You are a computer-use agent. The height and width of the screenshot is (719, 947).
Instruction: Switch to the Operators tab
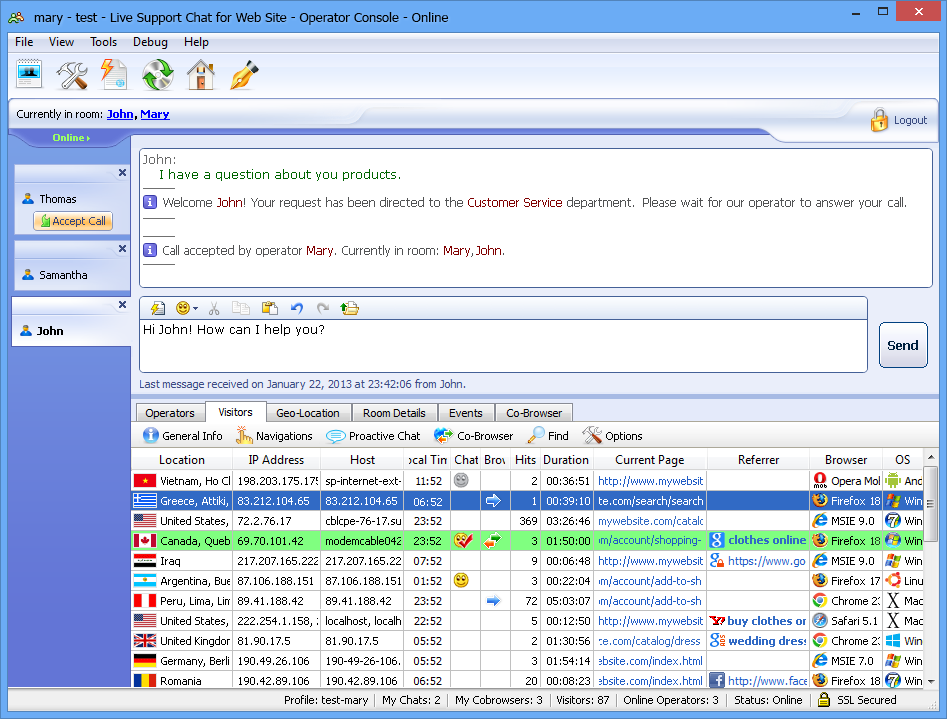(x=170, y=413)
